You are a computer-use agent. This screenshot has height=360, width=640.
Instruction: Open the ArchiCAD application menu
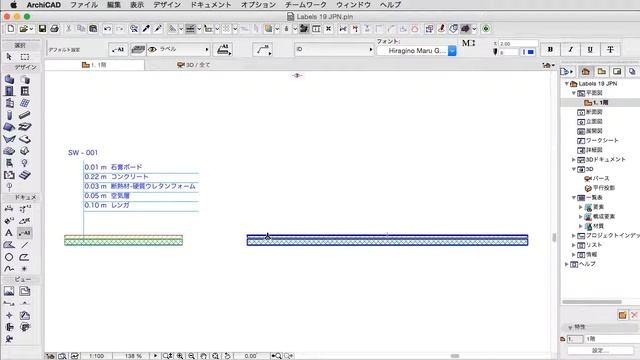point(44,5)
